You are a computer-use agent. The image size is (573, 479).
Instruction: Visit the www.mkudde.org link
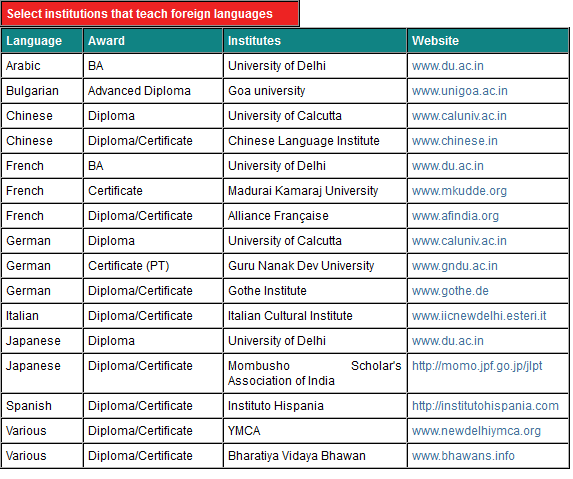pos(459,191)
